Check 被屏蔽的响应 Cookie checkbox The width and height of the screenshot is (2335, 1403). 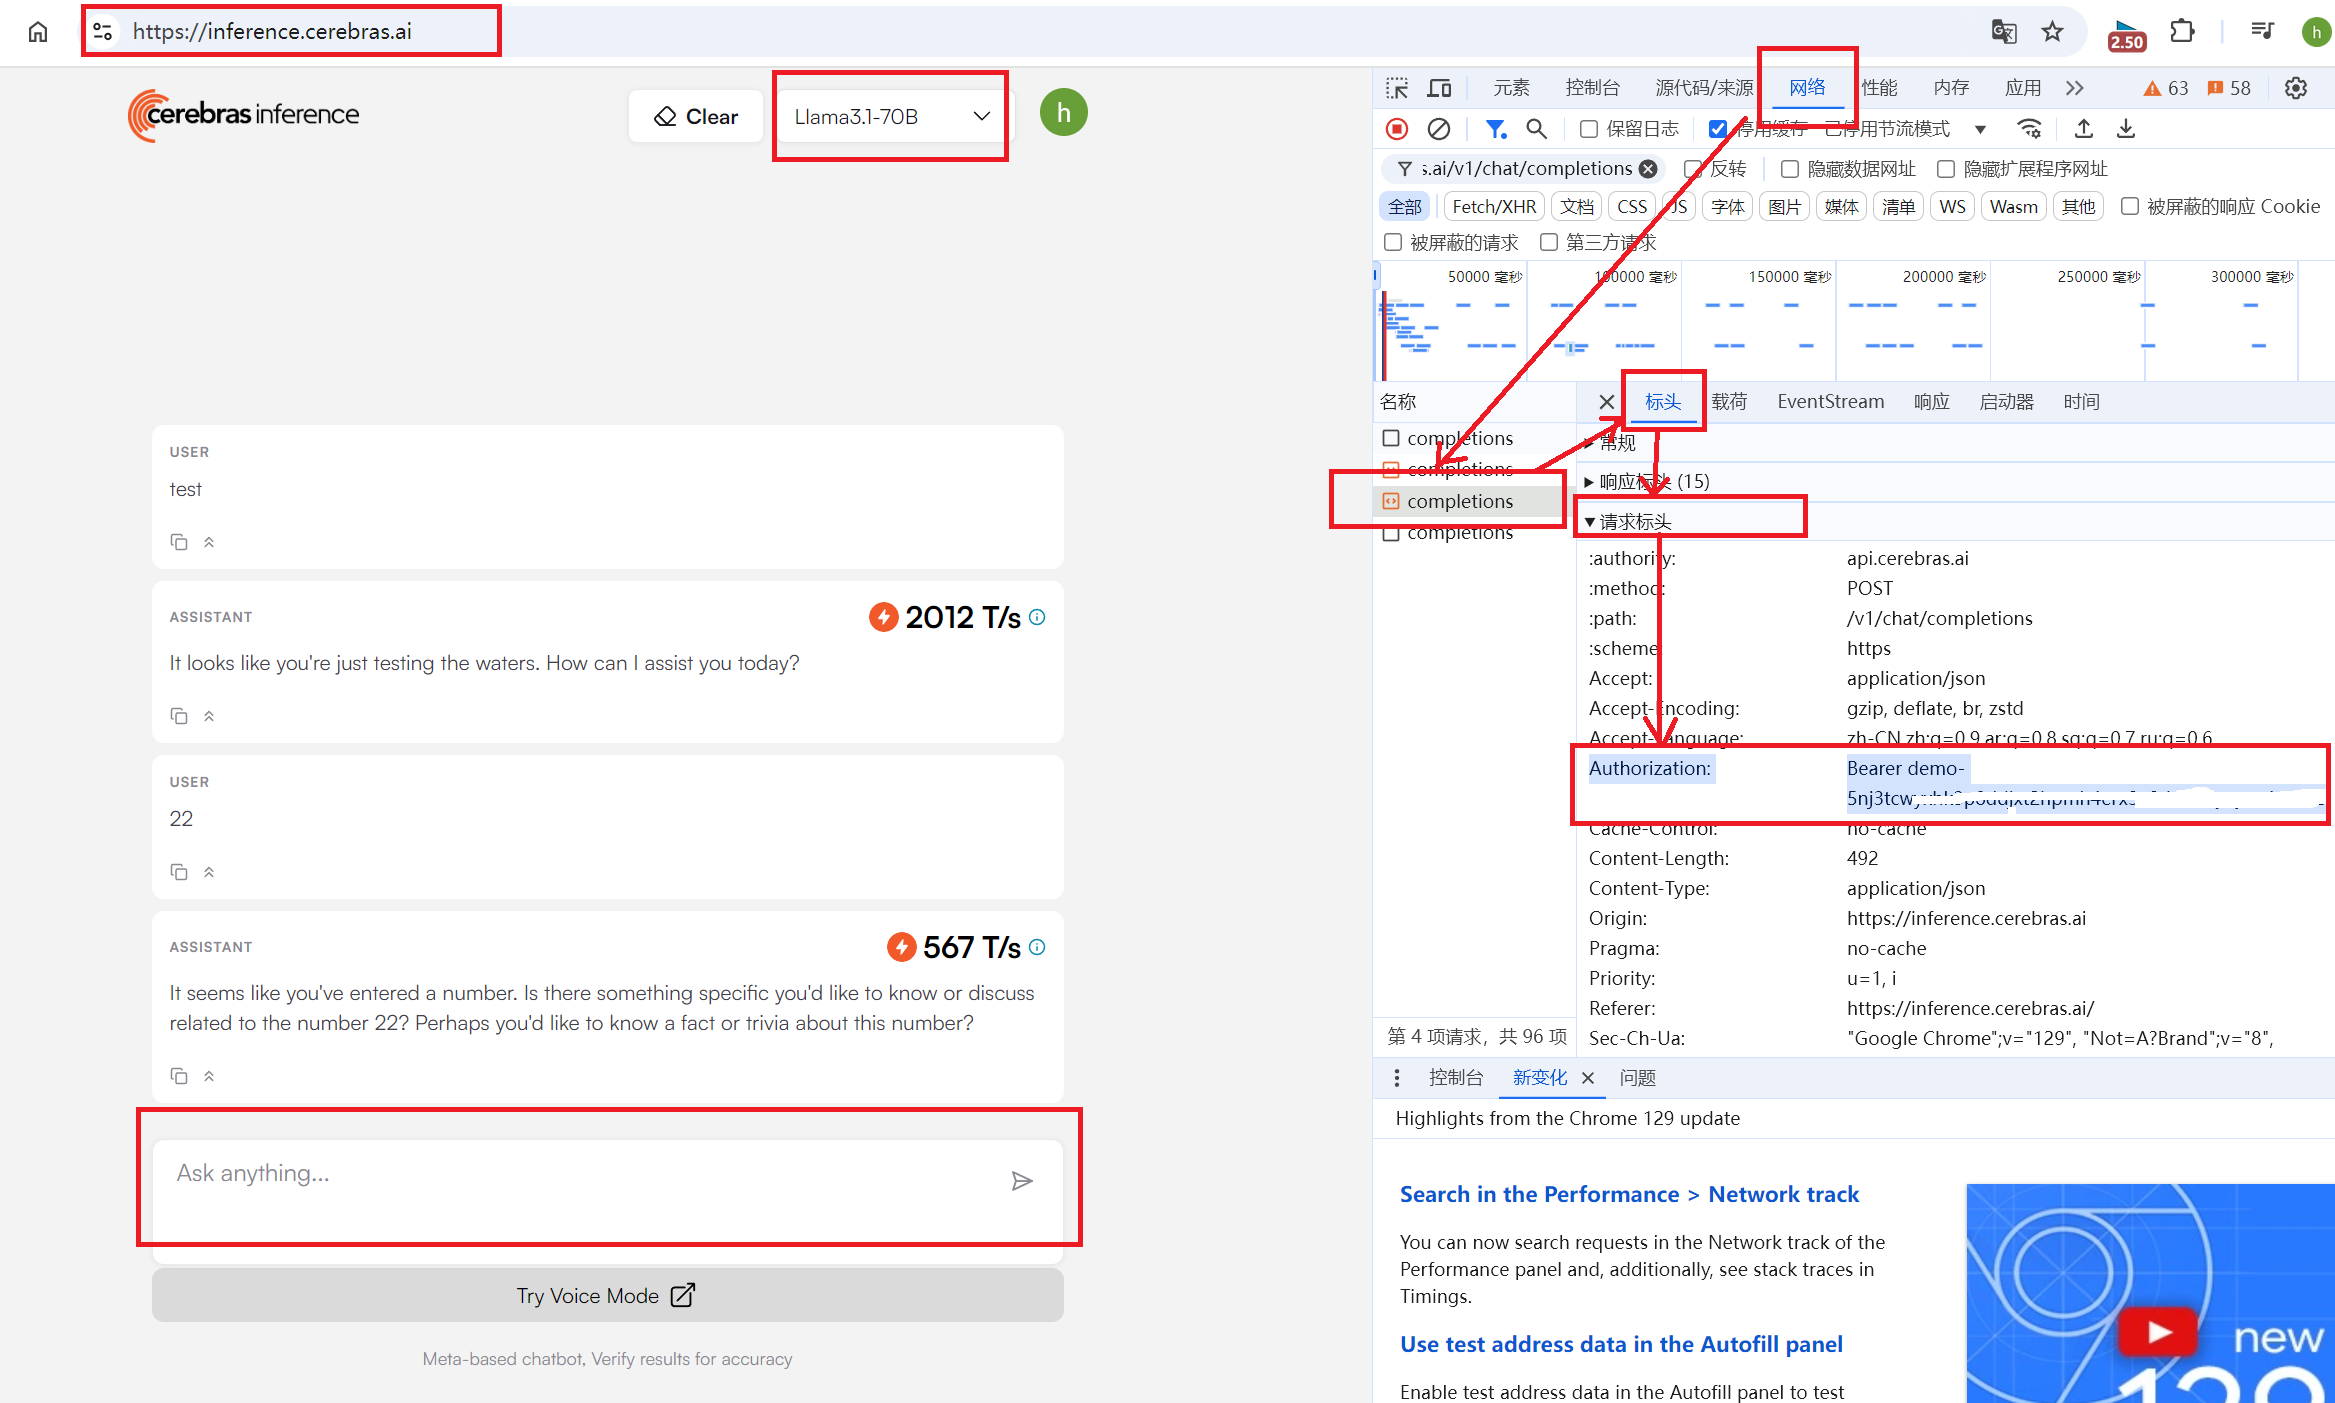[2130, 206]
